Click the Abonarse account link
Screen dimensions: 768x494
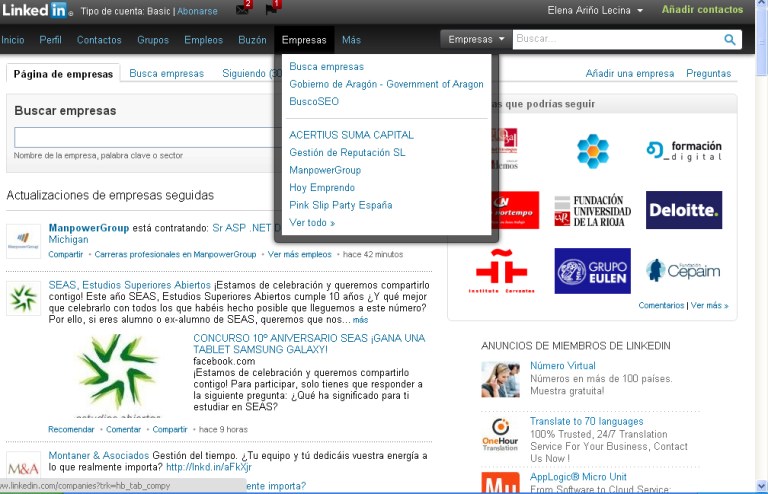tap(197, 11)
